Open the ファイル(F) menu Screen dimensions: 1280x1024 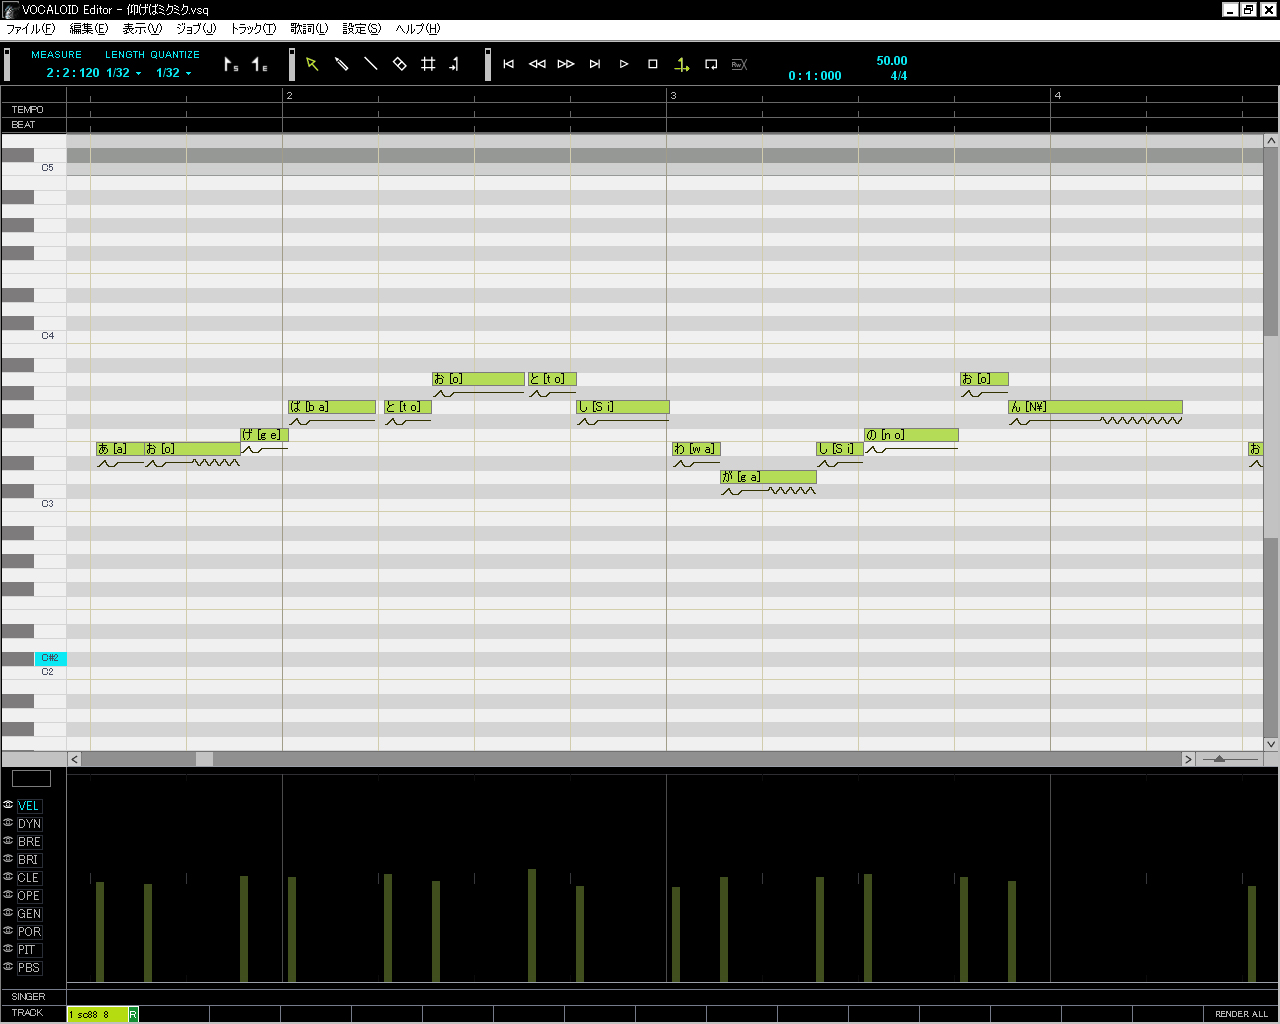pyautogui.click(x=30, y=29)
